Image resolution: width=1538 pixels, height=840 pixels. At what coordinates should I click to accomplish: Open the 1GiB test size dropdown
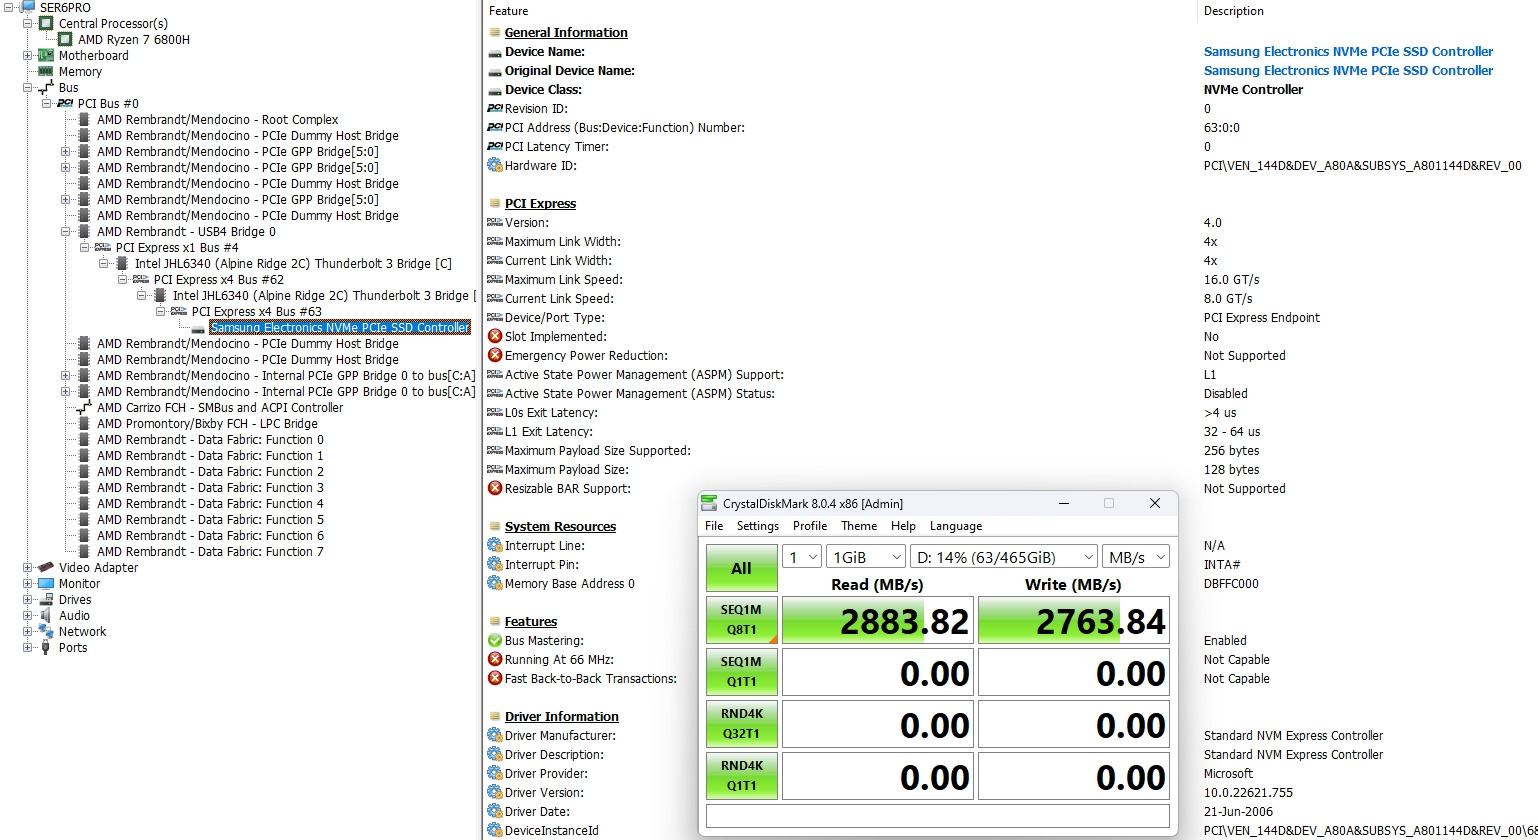(x=866, y=557)
